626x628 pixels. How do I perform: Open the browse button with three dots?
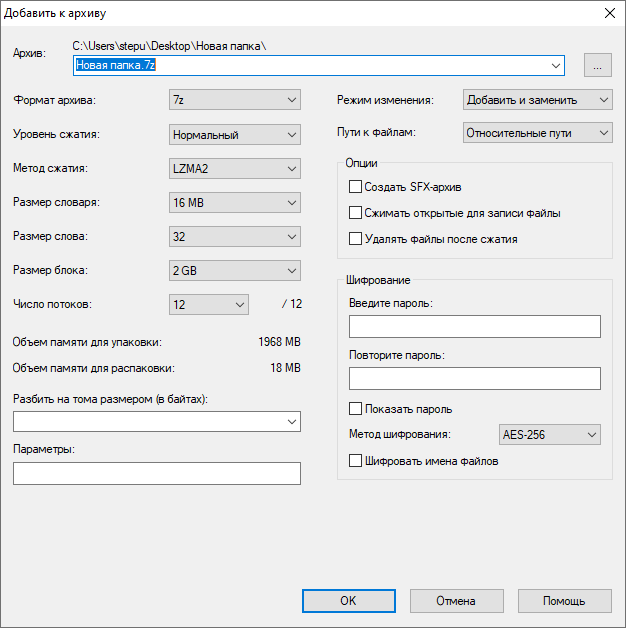pyautogui.click(x=598, y=65)
